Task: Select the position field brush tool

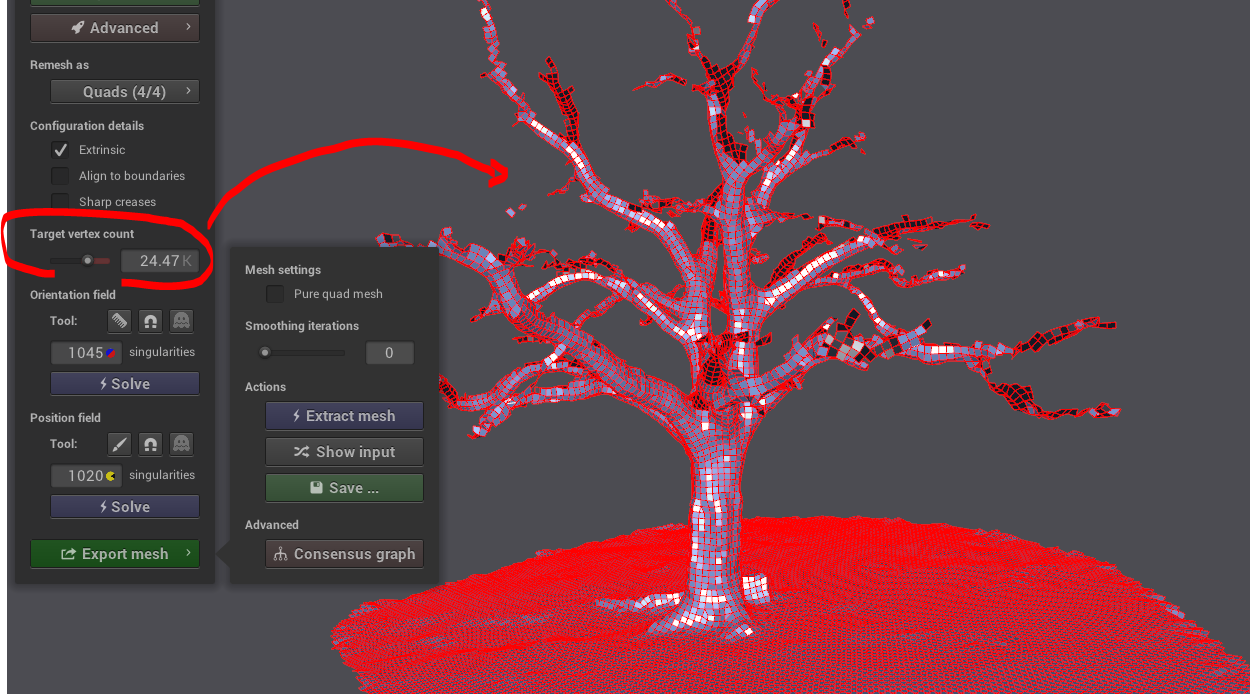Action: (119, 444)
